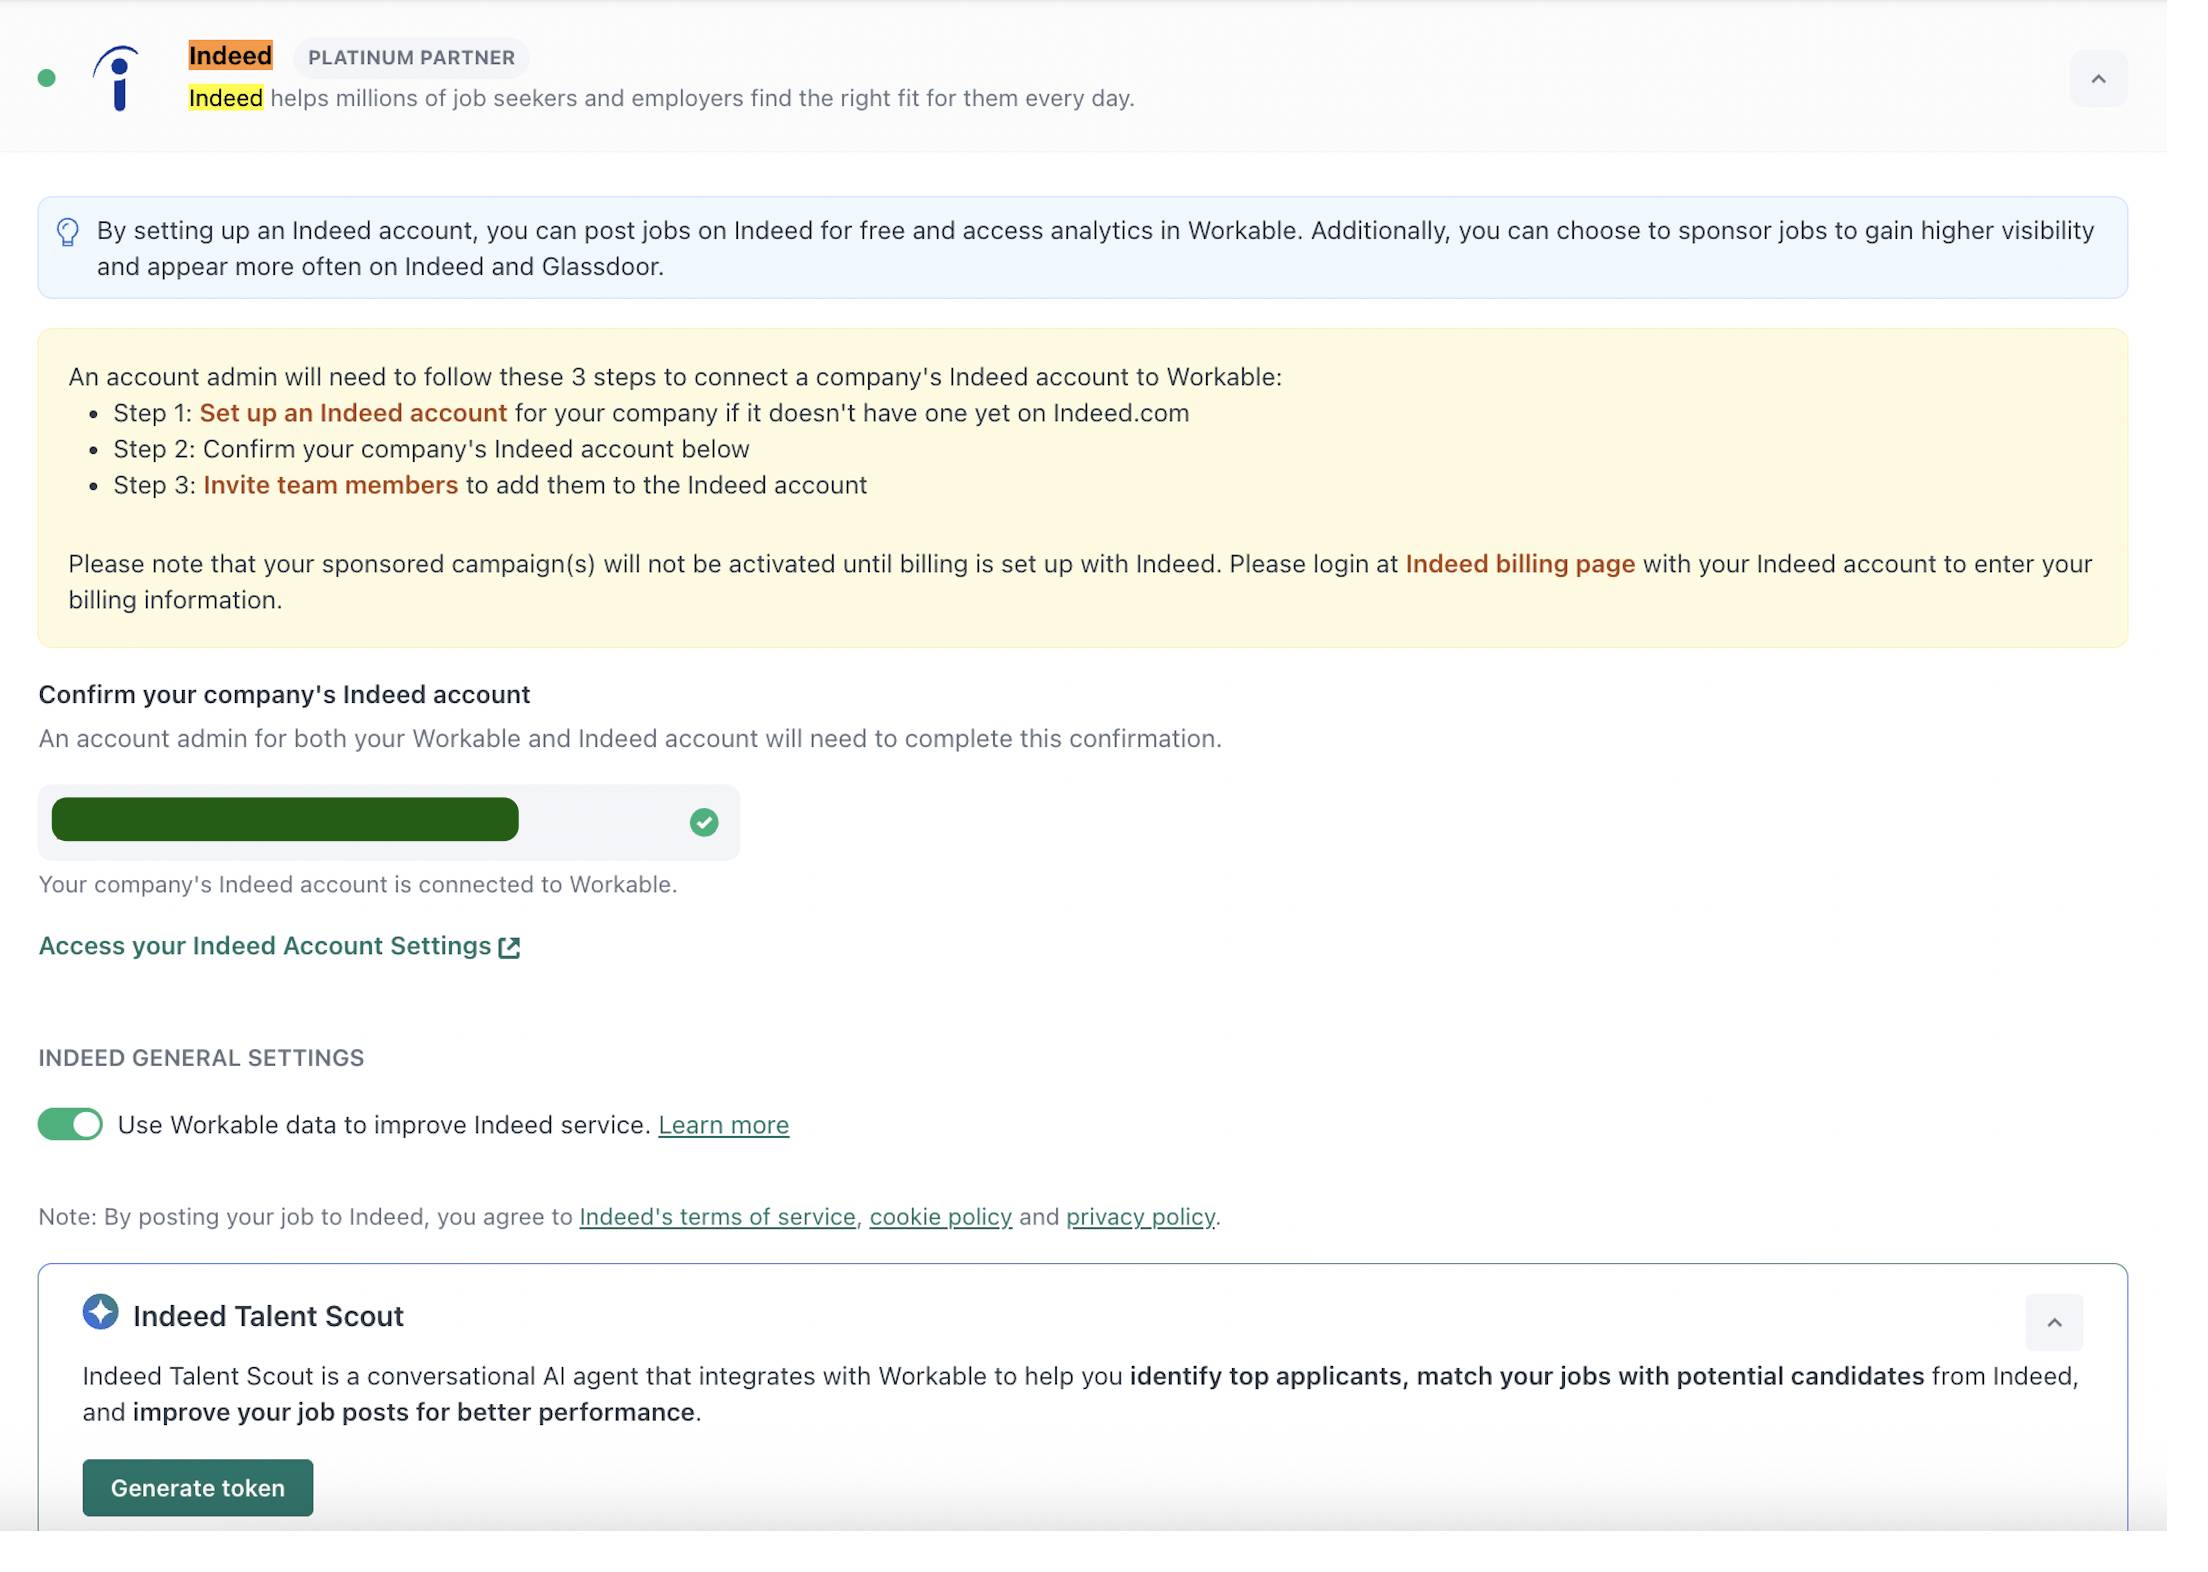Click the Generate token button

197,1487
